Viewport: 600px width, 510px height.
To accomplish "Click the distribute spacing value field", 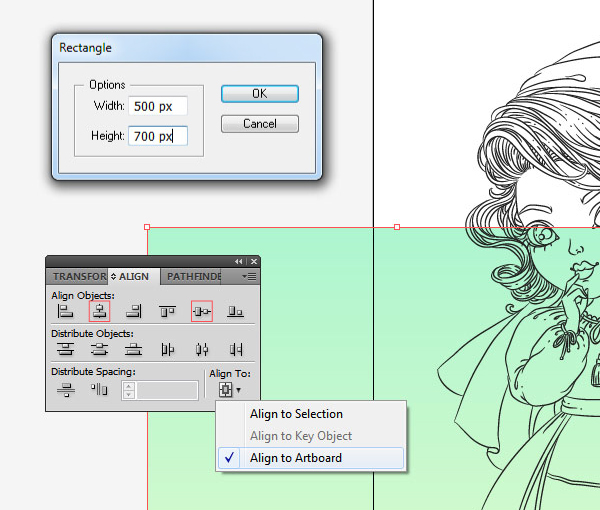I will tap(167, 391).
